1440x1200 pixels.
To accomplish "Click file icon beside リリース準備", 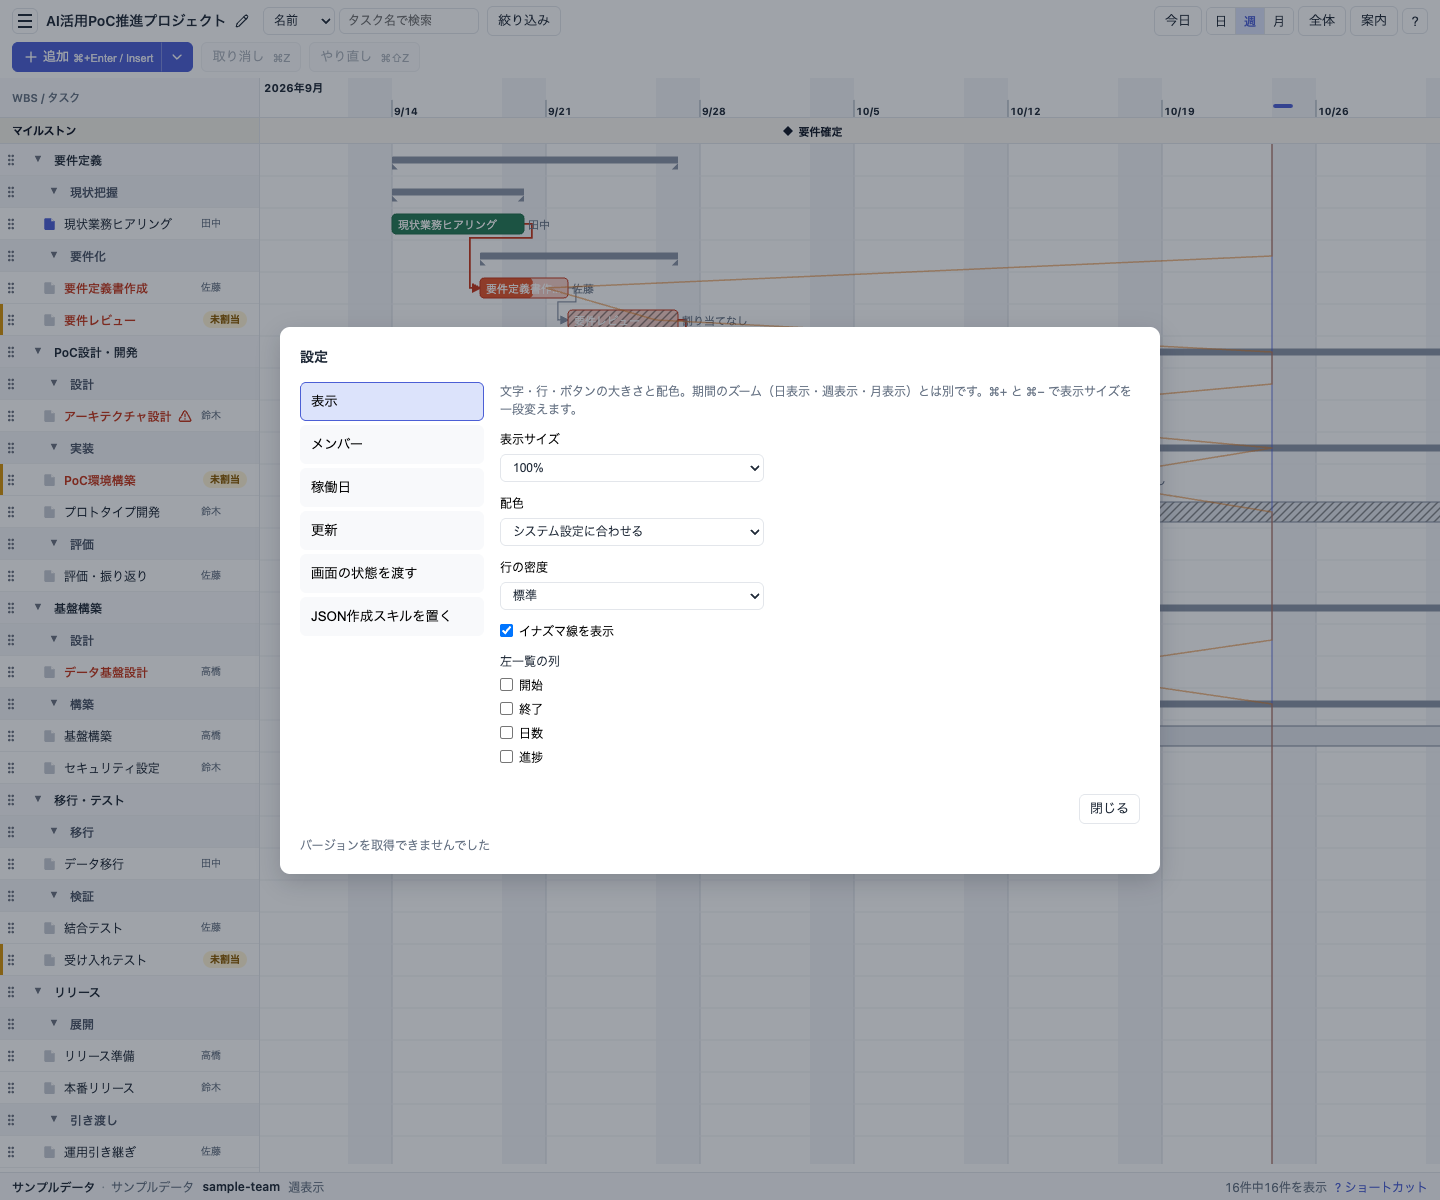I will pos(49,1056).
